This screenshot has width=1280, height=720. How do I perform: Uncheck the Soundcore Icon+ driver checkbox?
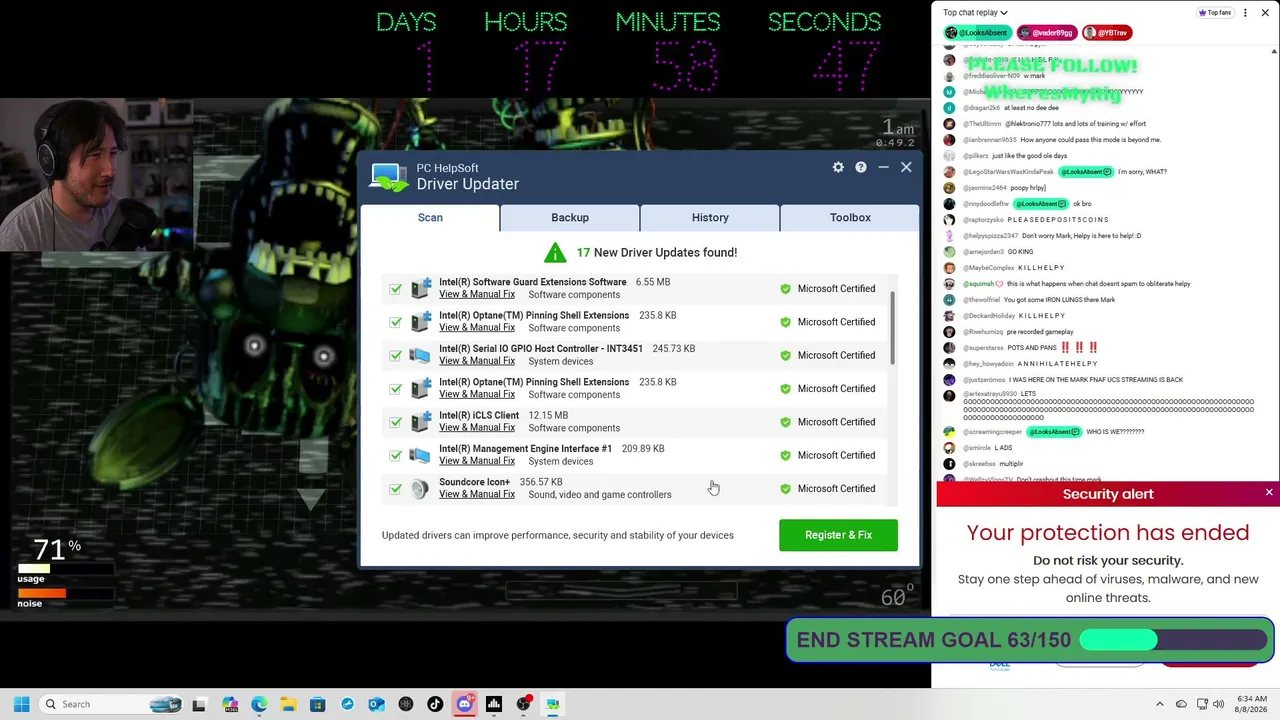tap(396, 489)
